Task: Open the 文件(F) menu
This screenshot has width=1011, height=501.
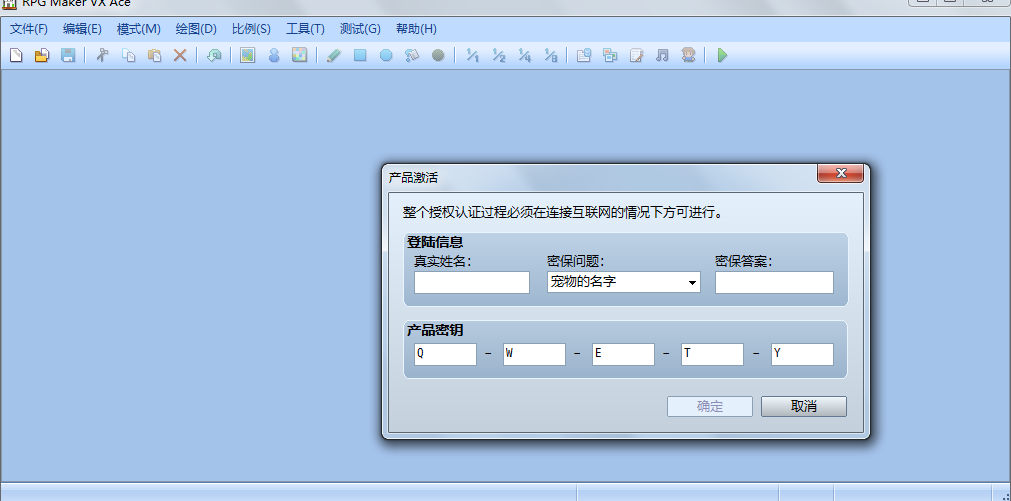Action: (x=29, y=29)
